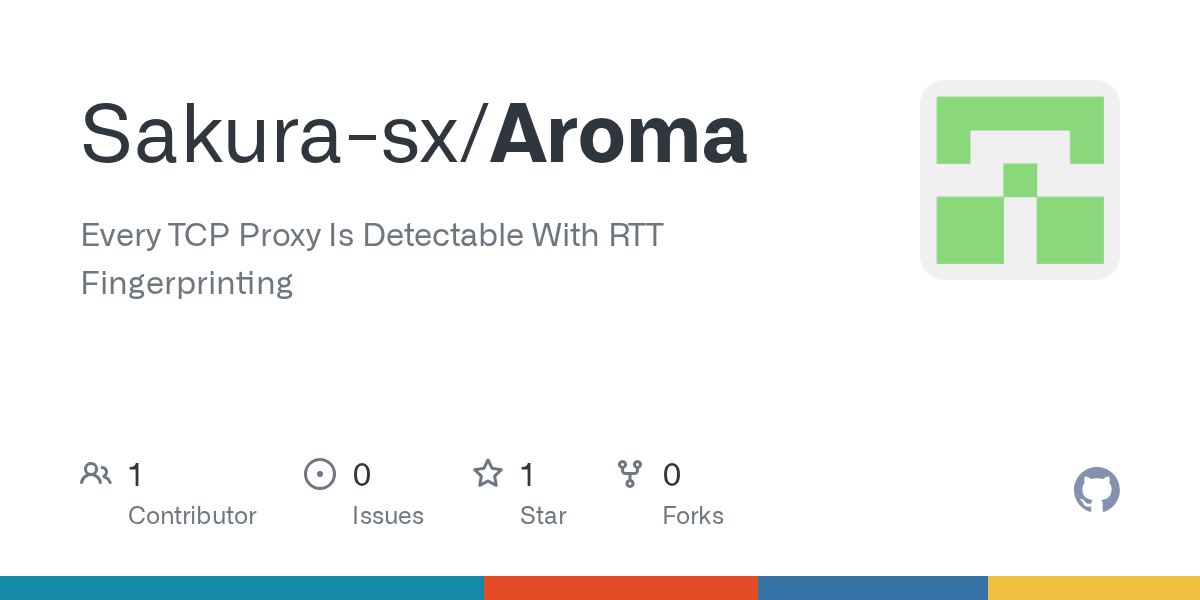Click the teal language bar segment
This screenshot has height=600, width=1200.
pyautogui.click(x=241, y=588)
